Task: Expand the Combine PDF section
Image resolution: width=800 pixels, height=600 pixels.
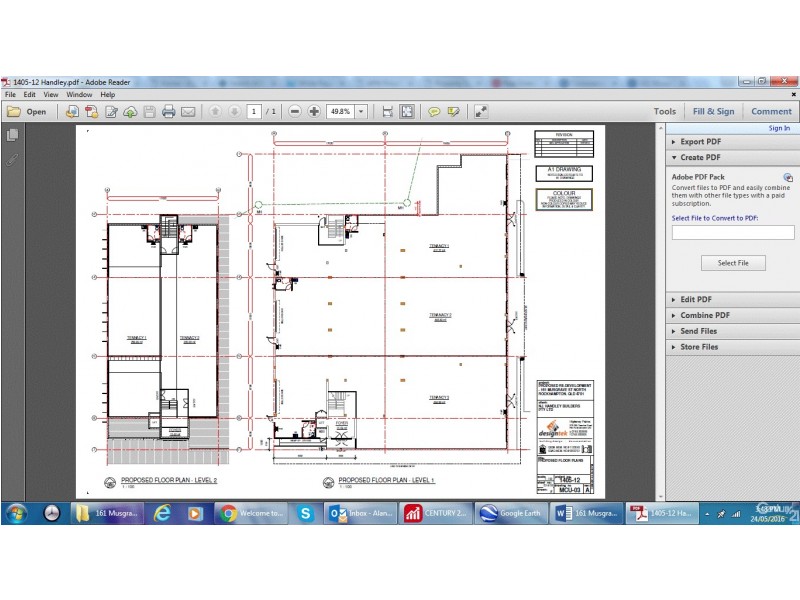Action: click(x=704, y=315)
